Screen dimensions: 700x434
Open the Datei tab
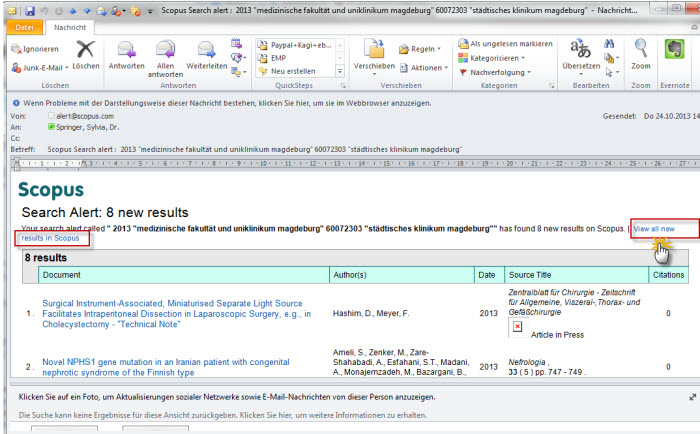[x=25, y=27]
